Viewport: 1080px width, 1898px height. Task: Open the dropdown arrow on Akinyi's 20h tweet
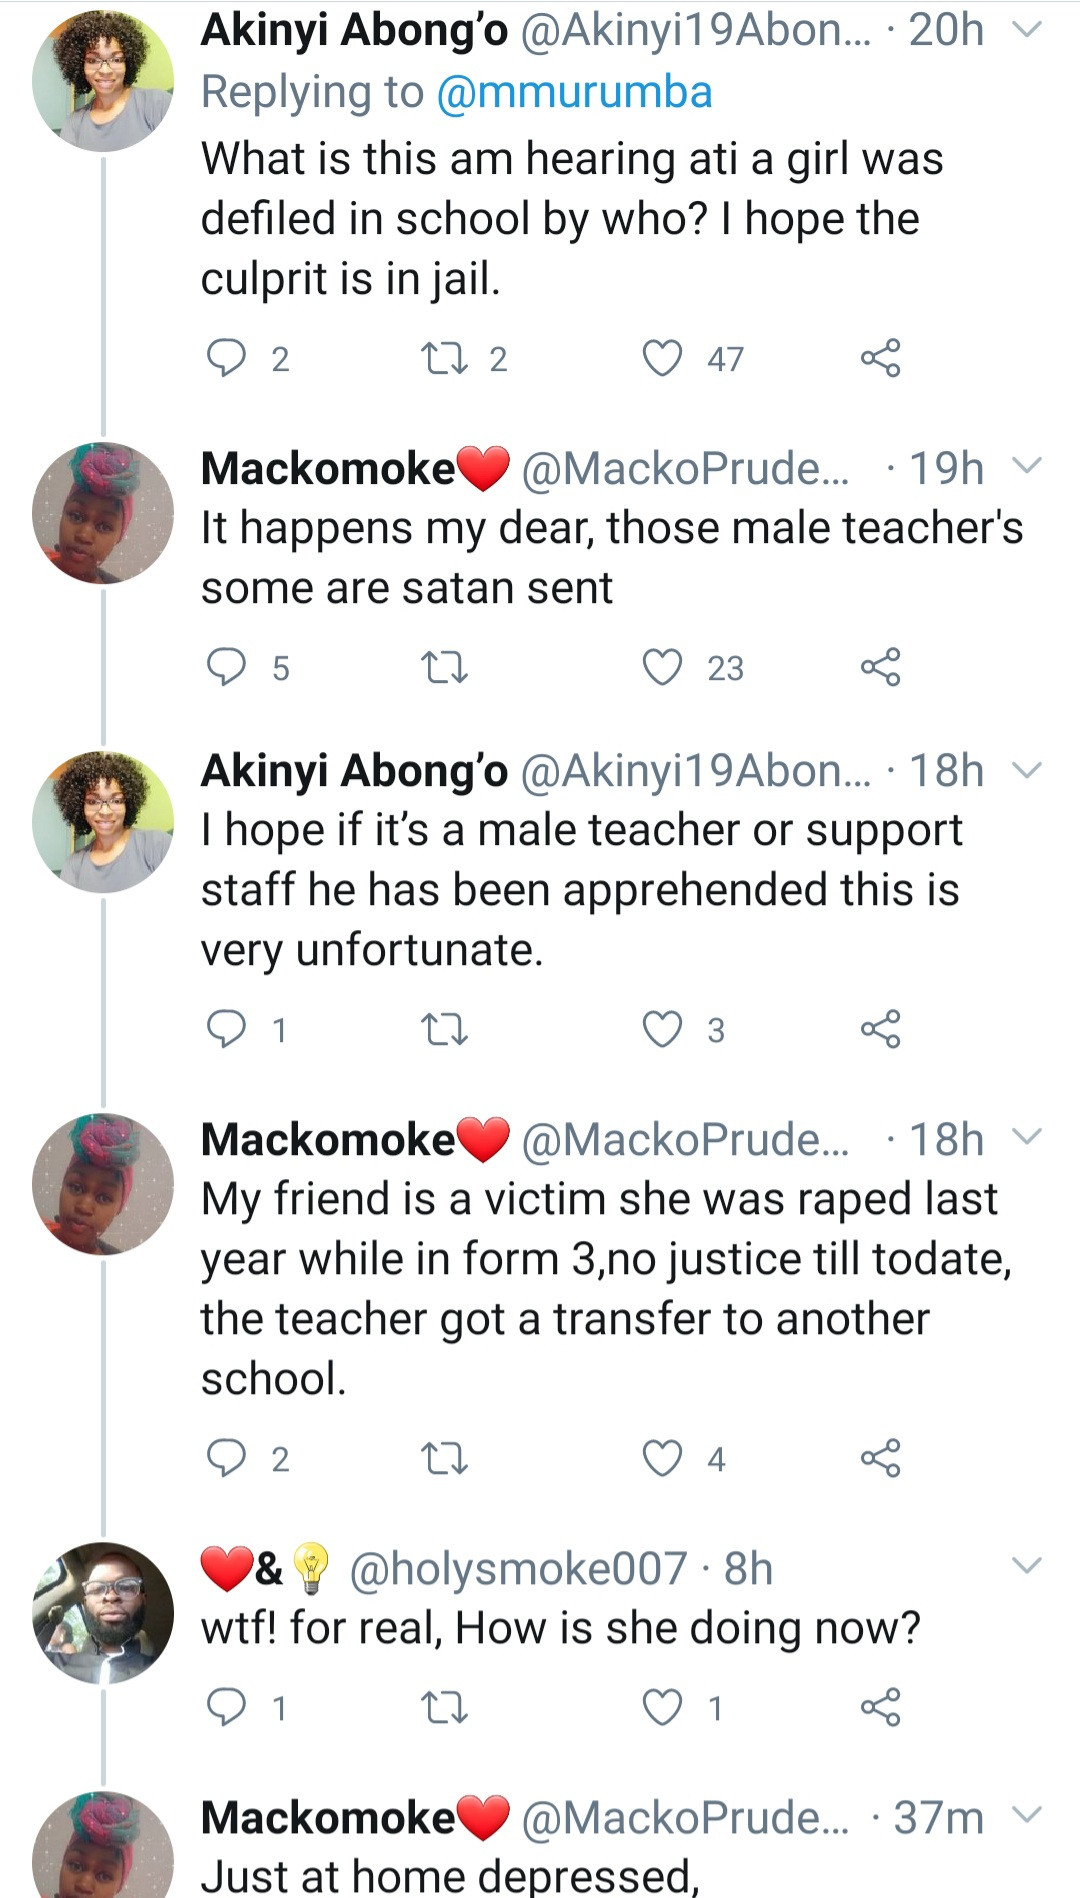(x=1027, y=30)
